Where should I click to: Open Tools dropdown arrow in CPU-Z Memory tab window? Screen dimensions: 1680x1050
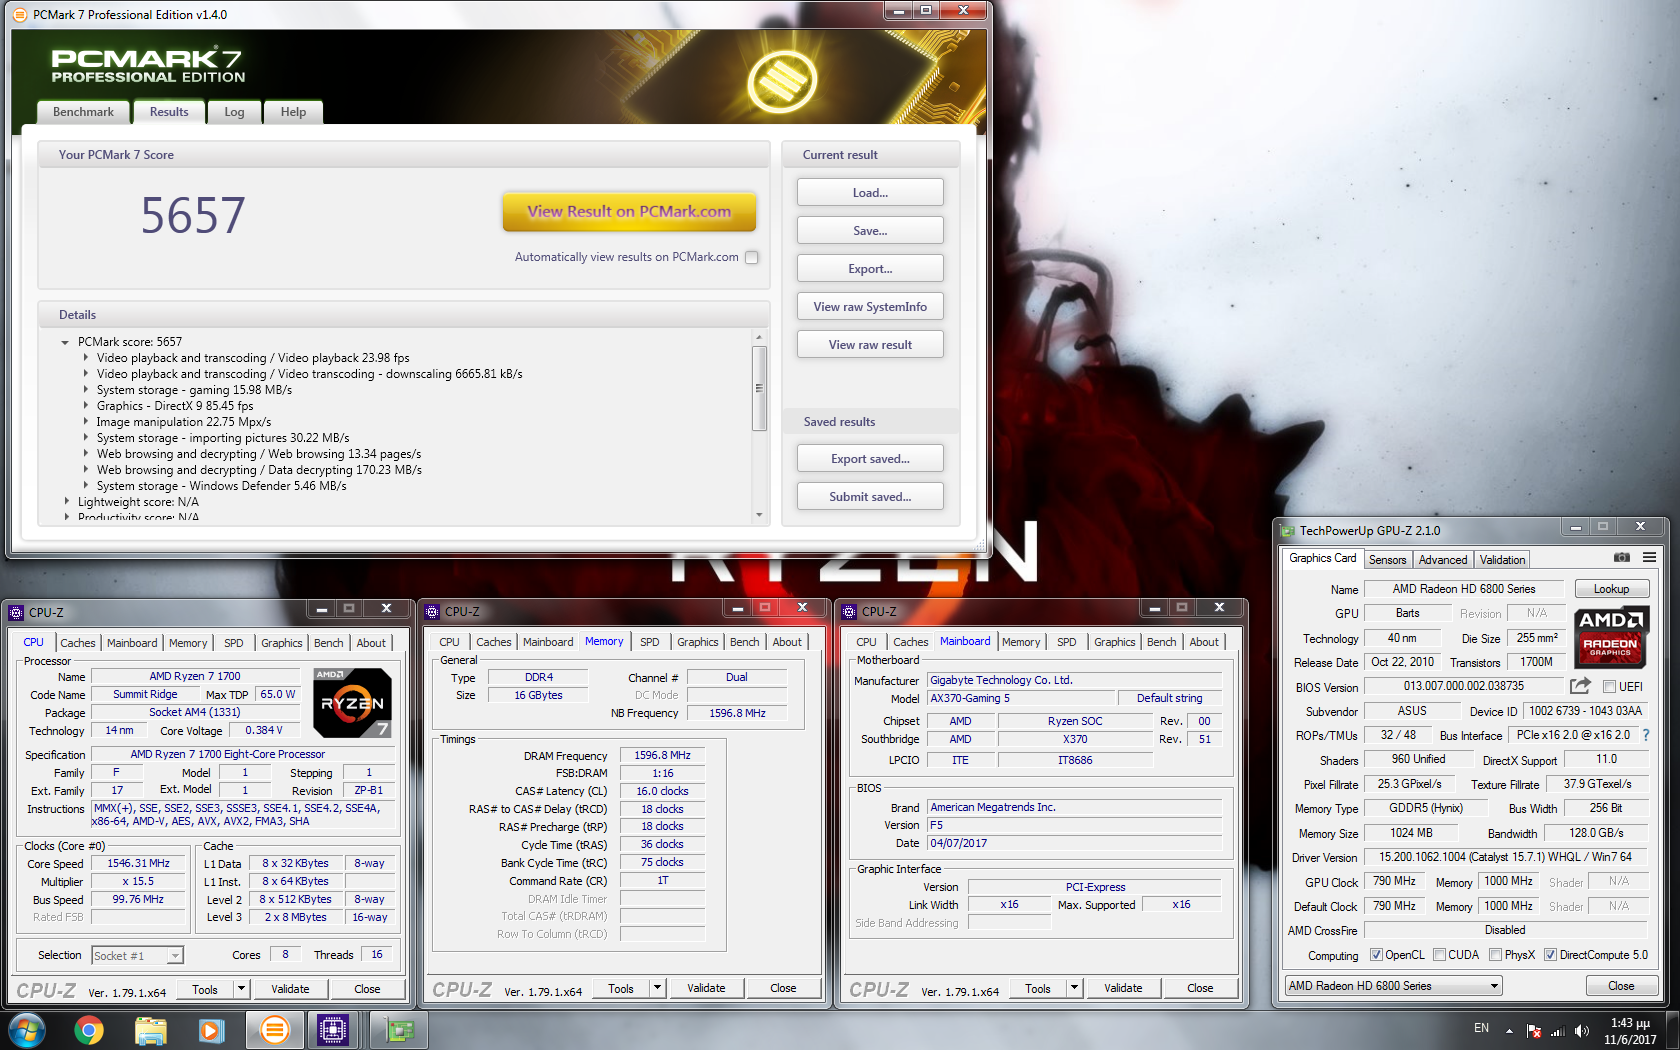click(657, 988)
